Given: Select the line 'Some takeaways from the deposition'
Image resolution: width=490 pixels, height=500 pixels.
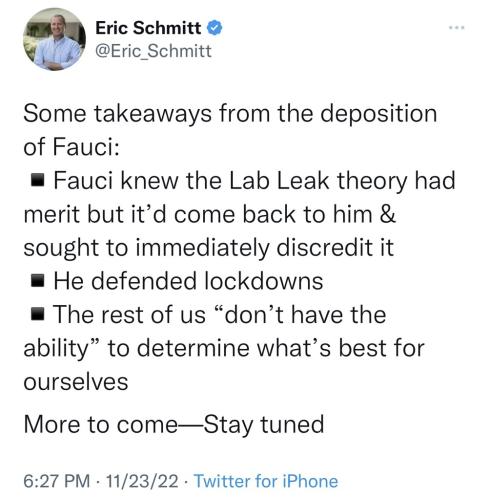Looking at the screenshot, I should (230, 114).
